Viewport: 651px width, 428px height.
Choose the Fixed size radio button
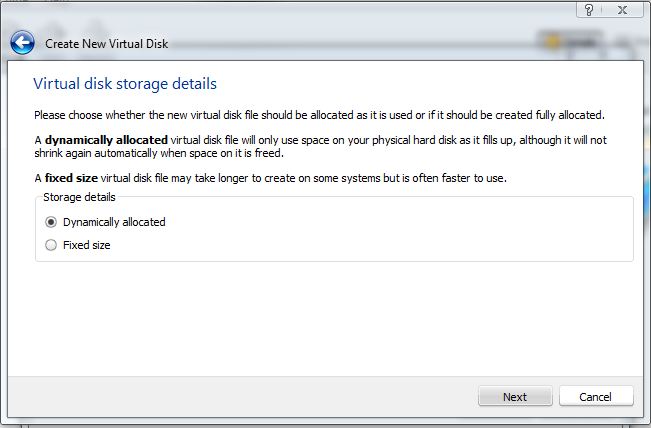pos(51,245)
